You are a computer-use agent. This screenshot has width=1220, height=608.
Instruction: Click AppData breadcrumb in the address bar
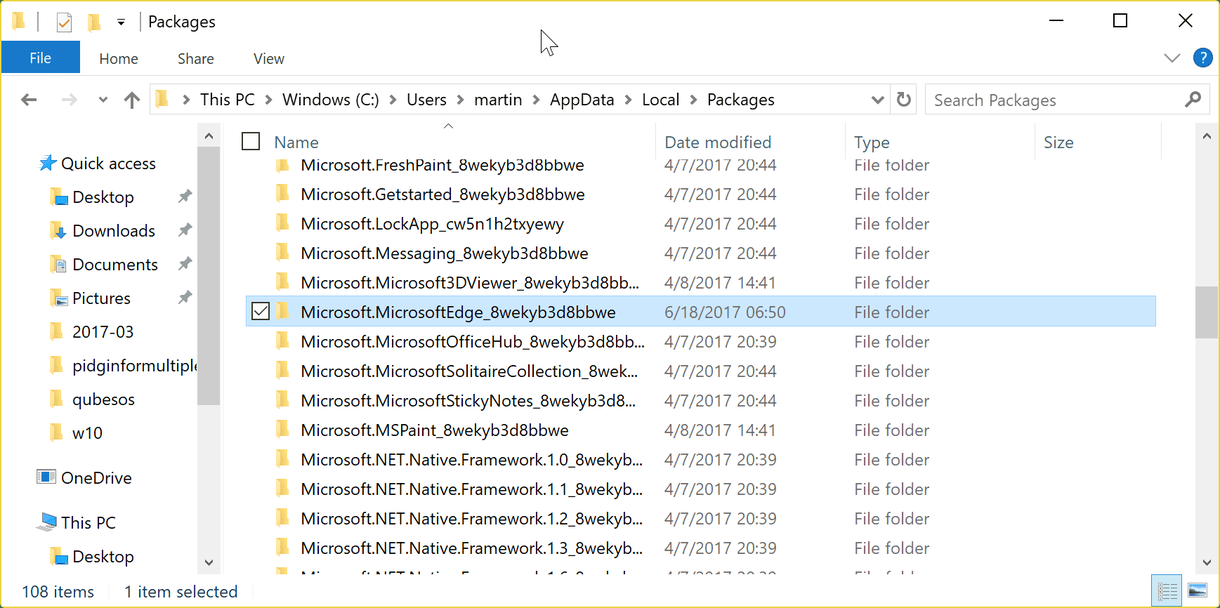pos(583,100)
